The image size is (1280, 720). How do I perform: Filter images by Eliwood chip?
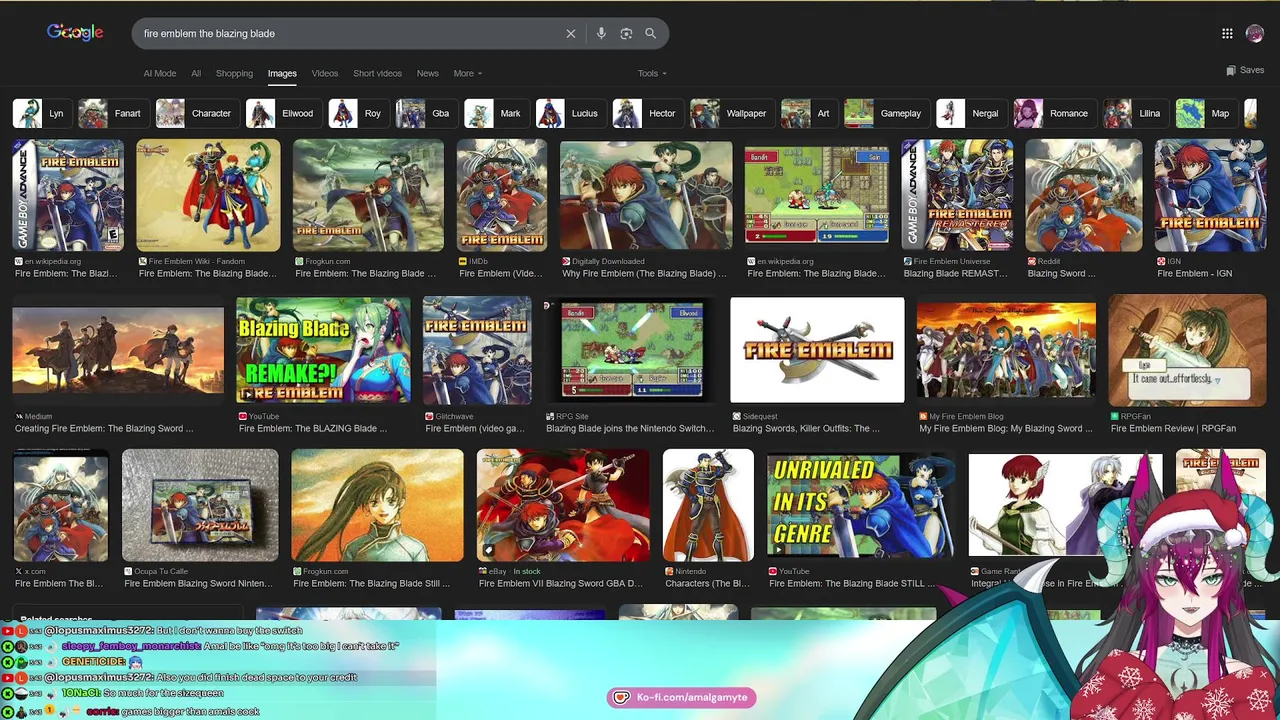283,113
